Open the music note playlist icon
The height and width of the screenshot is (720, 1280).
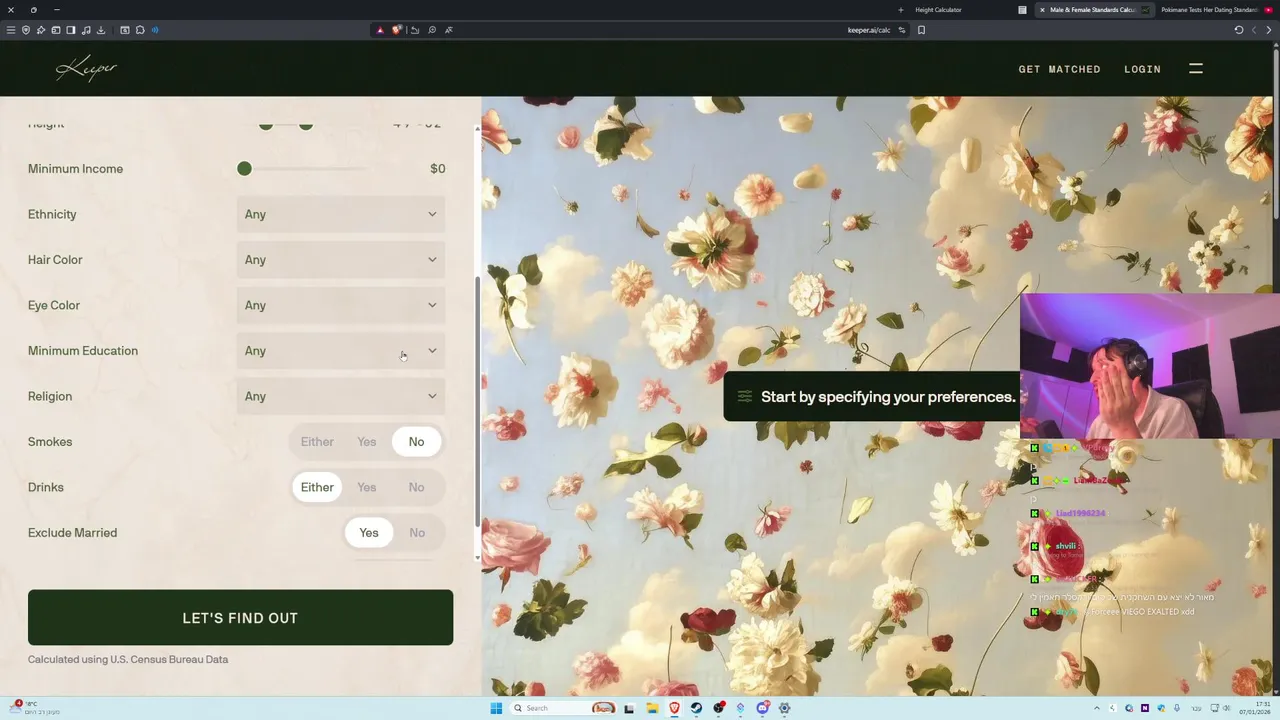(x=86, y=30)
